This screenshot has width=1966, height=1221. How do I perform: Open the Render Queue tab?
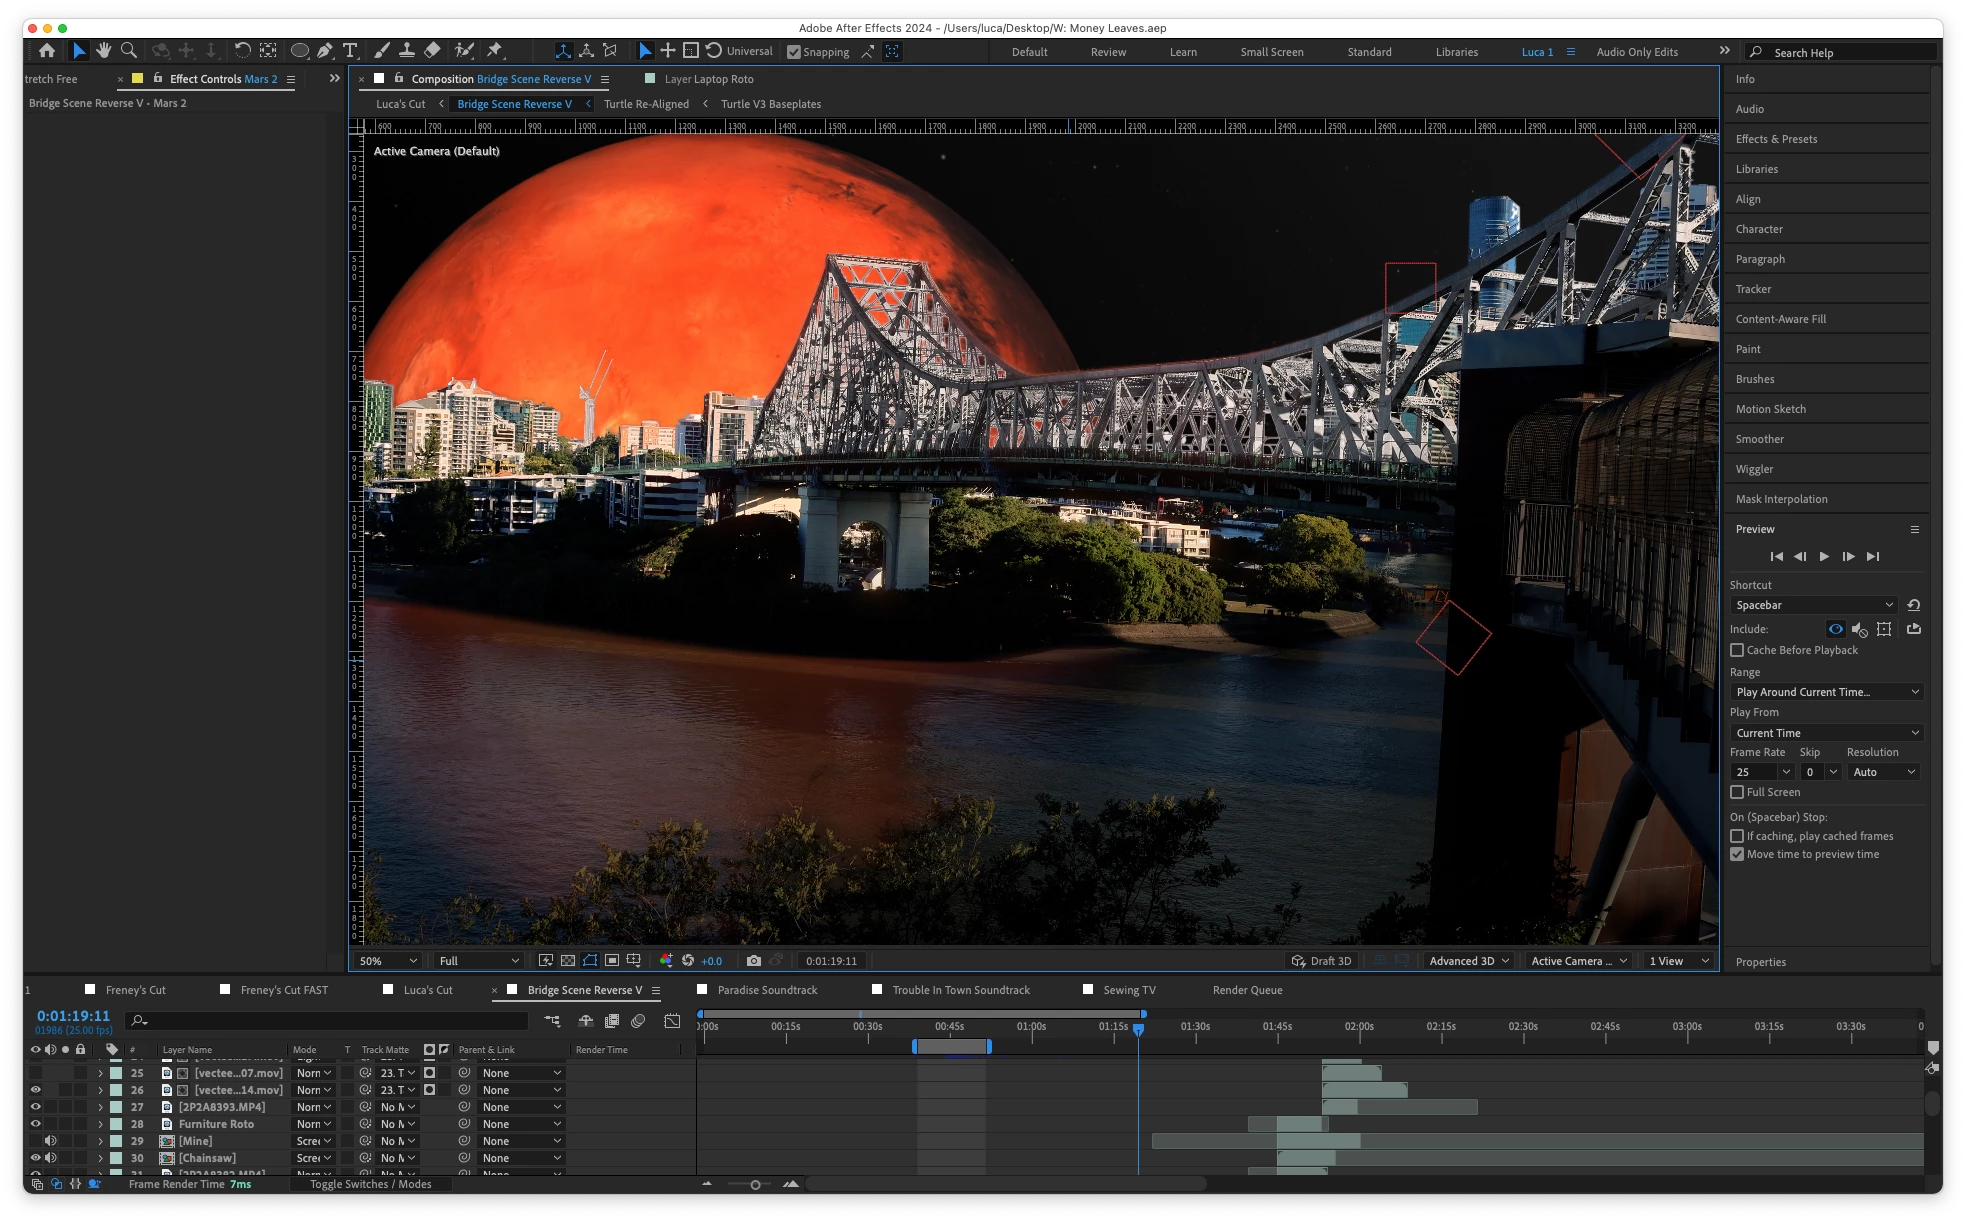coord(1247,990)
